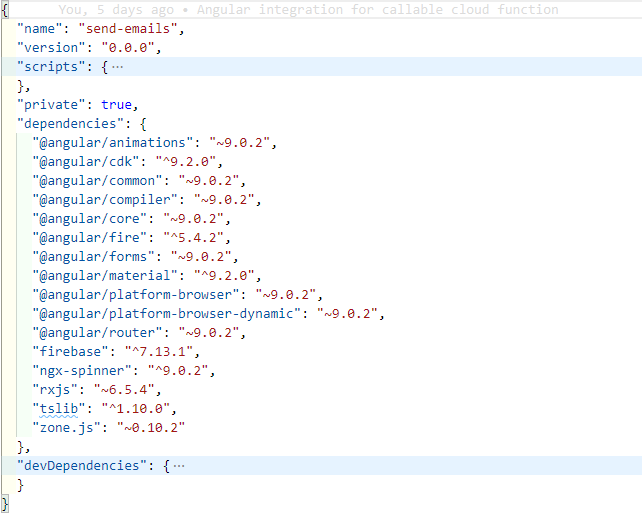Click the "@angular/platform-browser-dynamic" dependency name
The image size is (642, 521).
tap(166, 313)
